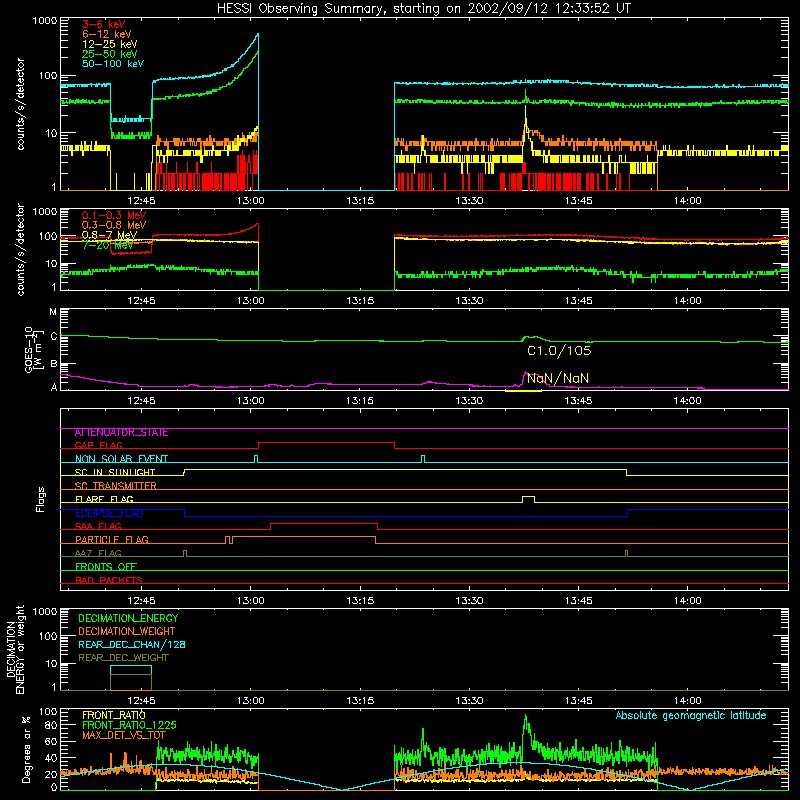800x800 pixels.
Task: Select the 14:00 tick label under MeV panel
Action: click(x=687, y=301)
